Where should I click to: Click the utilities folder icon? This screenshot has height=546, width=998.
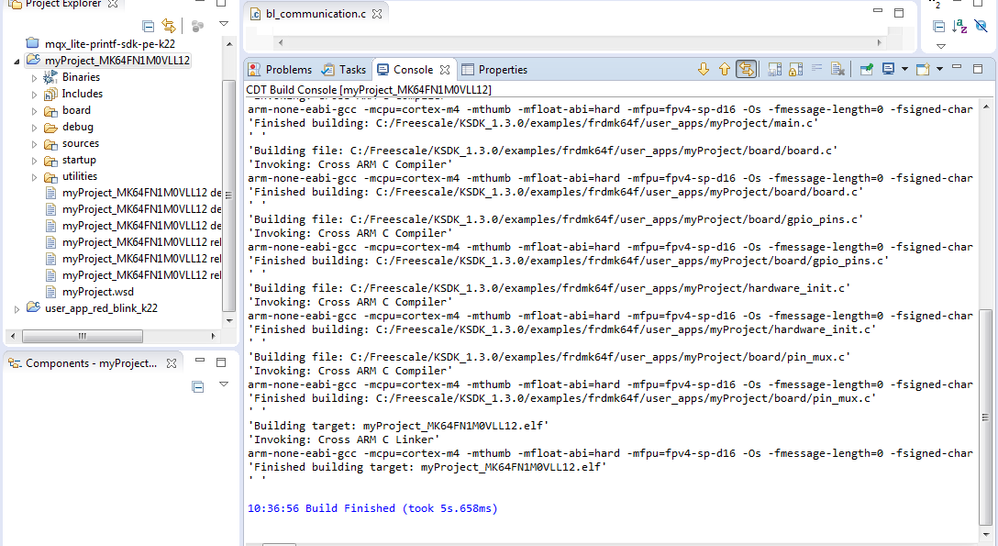pyautogui.click(x=50, y=177)
